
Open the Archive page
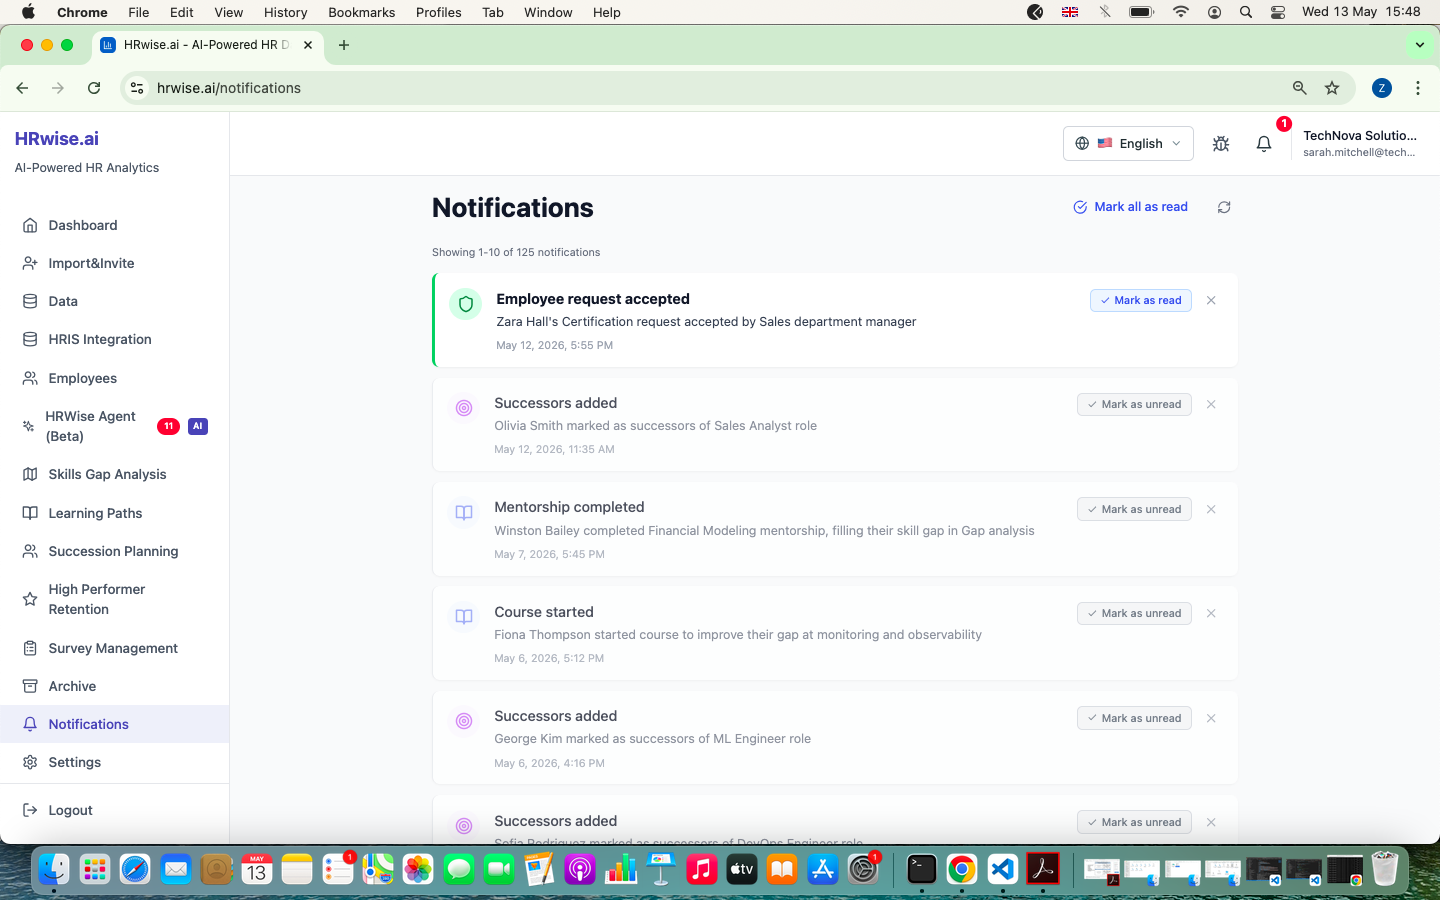tap(114, 686)
